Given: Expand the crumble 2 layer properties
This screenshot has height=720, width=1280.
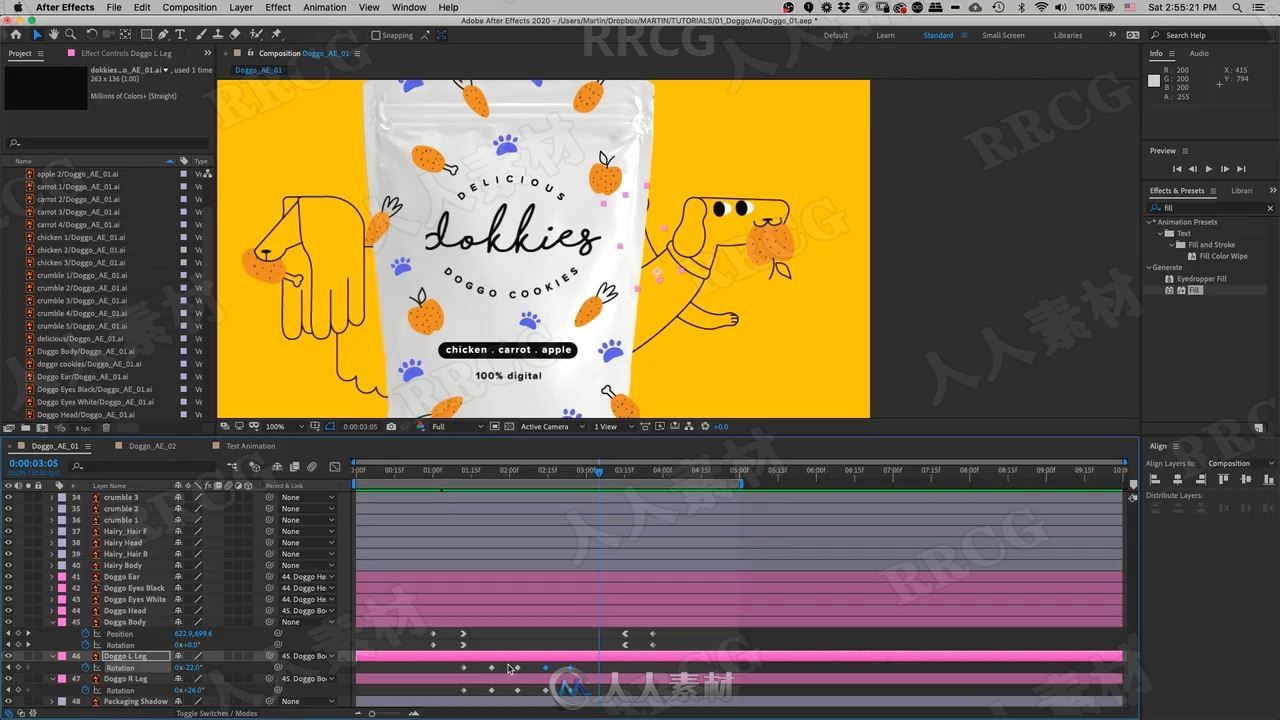Looking at the screenshot, I should click(x=52, y=508).
